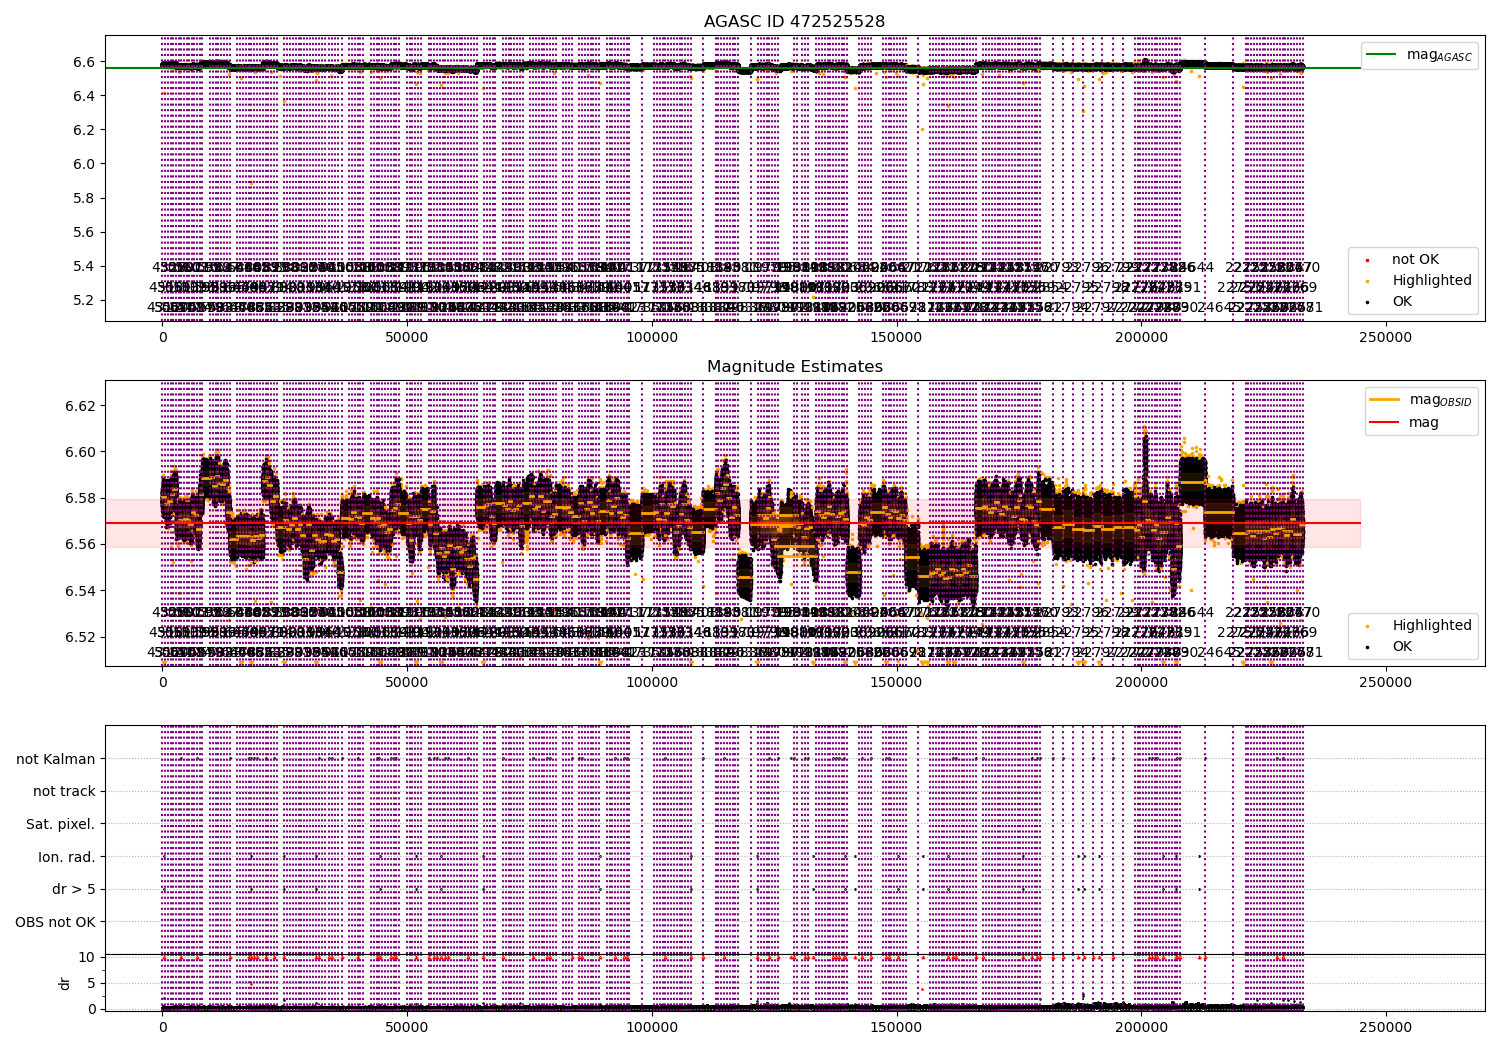Click the 6.60 y-axis tick label
This screenshot has height=1050, width=1500.
pos(81,452)
